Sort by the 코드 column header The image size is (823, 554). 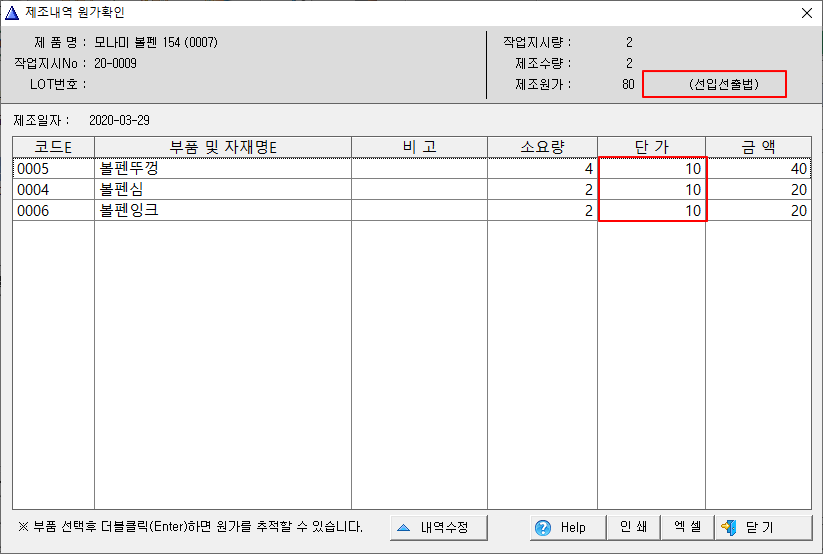pyautogui.click(x=54, y=147)
